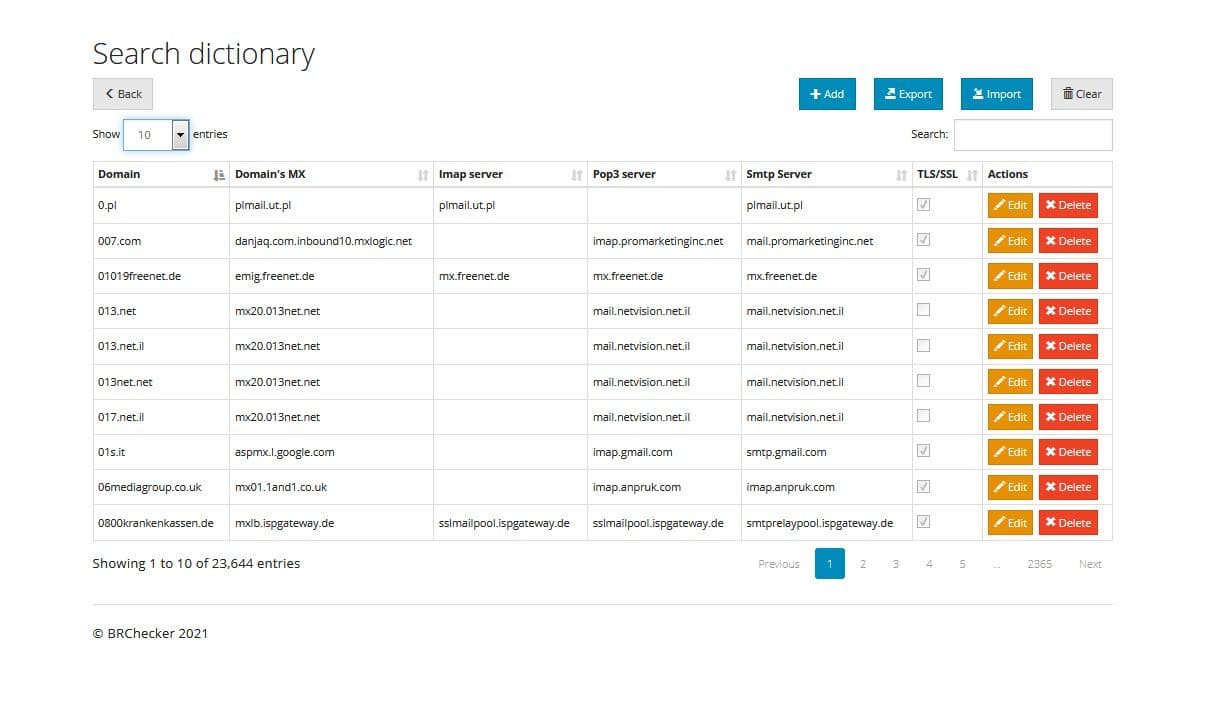Sort by the Pop3 server column arrows

(x=730, y=175)
